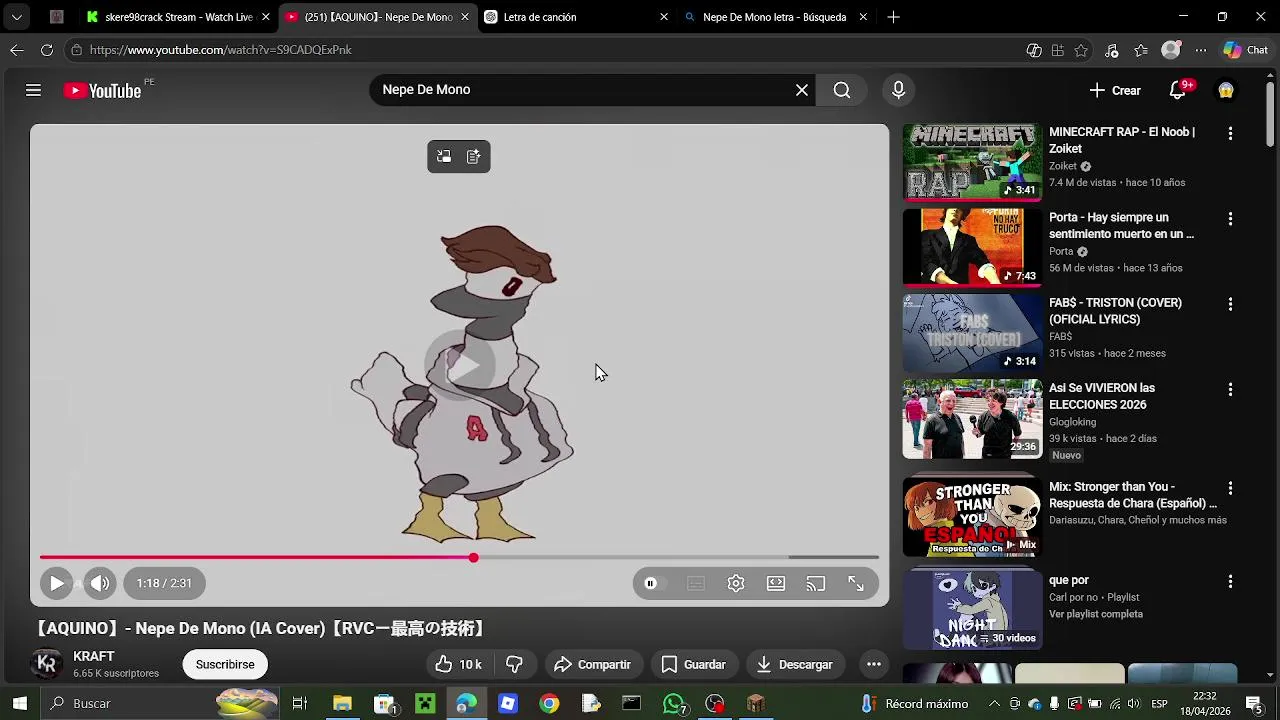The width and height of the screenshot is (1280, 720).
Task: Open Porta video thumbnail
Action: coord(972,247)
